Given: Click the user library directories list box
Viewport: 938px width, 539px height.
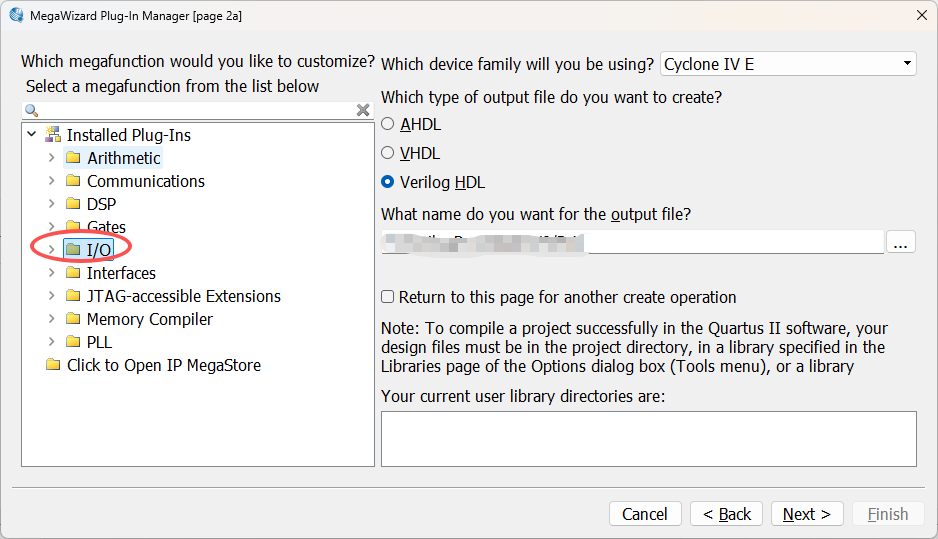Looking at the screenshot, I should pyautogui.click(x=648, y=438).
